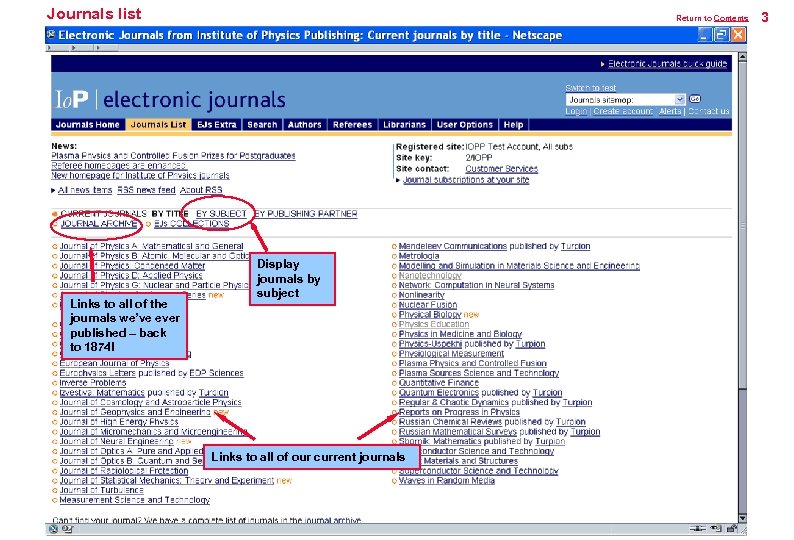This screenshot has width=794, height=540.
Task: Open Journal of Radiological Protection
Action: point(124,471)
